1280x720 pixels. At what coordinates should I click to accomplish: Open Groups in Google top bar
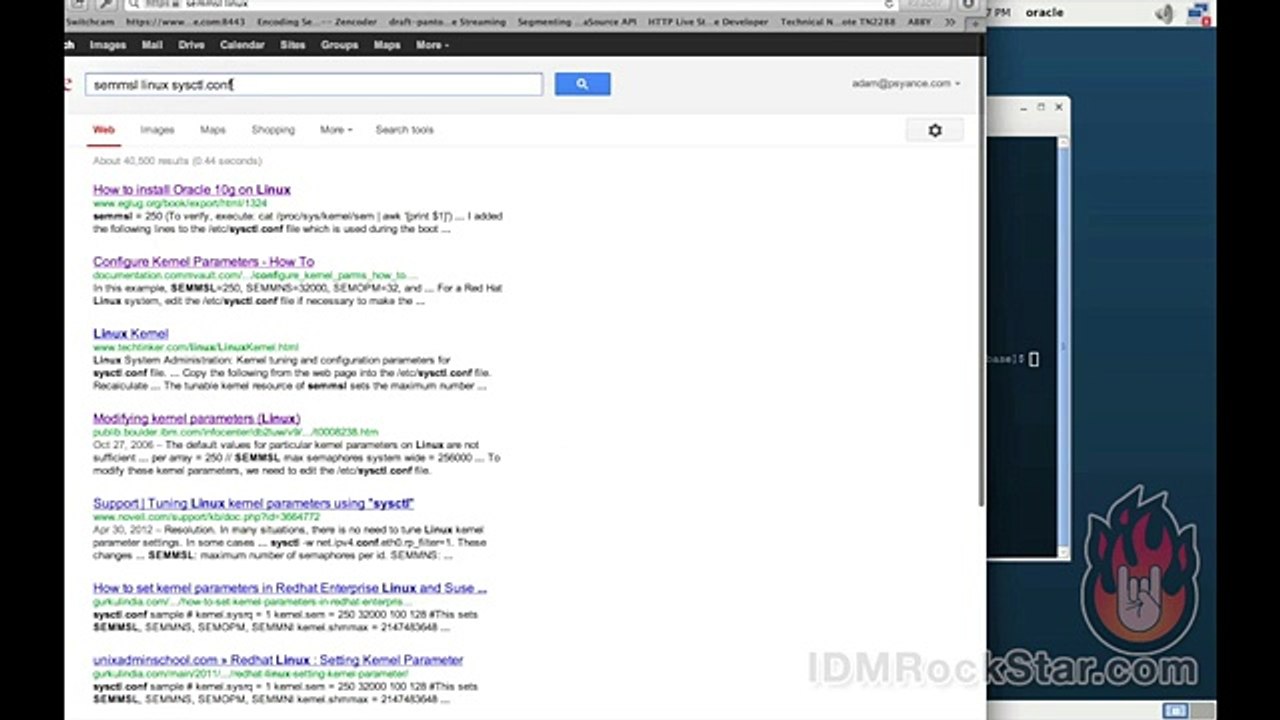click(x=340, y=45)
